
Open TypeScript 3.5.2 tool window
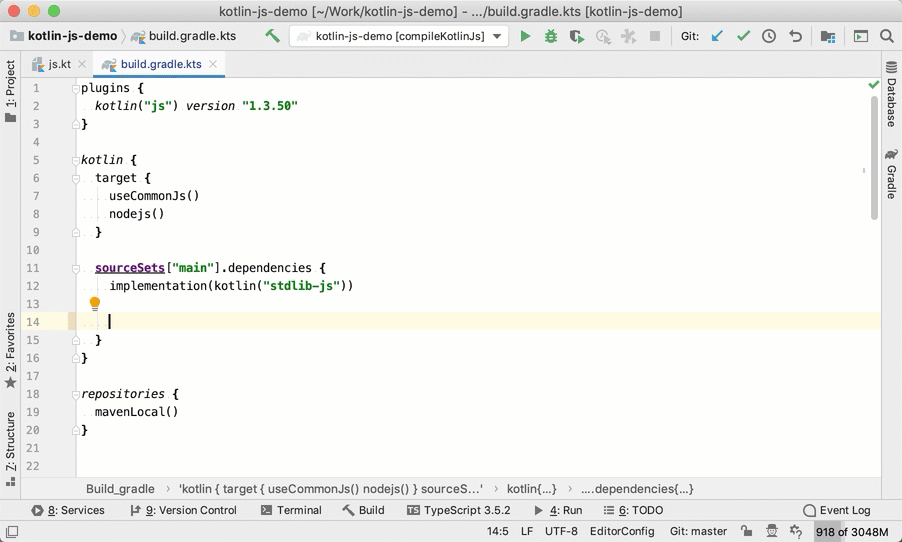(x=458, y=510)
